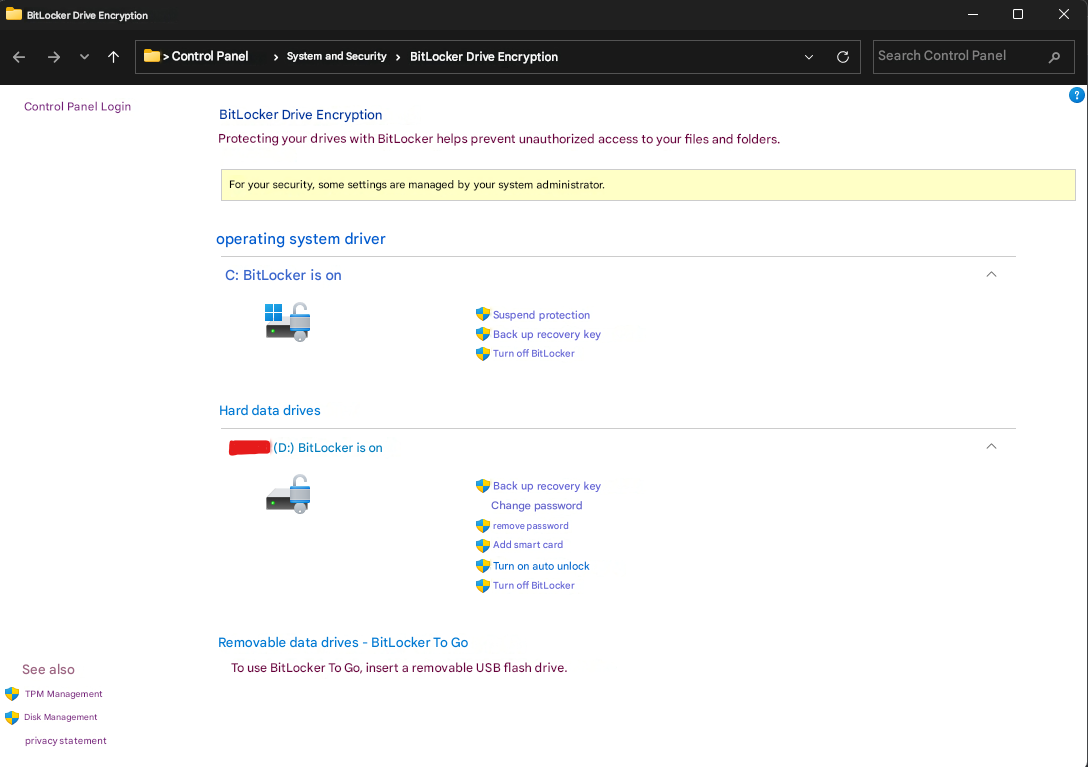Image resolution: width=1088 pixels, height=767 pixels.
Task: Open recent locations chevron beside forward arrow
Action: point(84,56)
